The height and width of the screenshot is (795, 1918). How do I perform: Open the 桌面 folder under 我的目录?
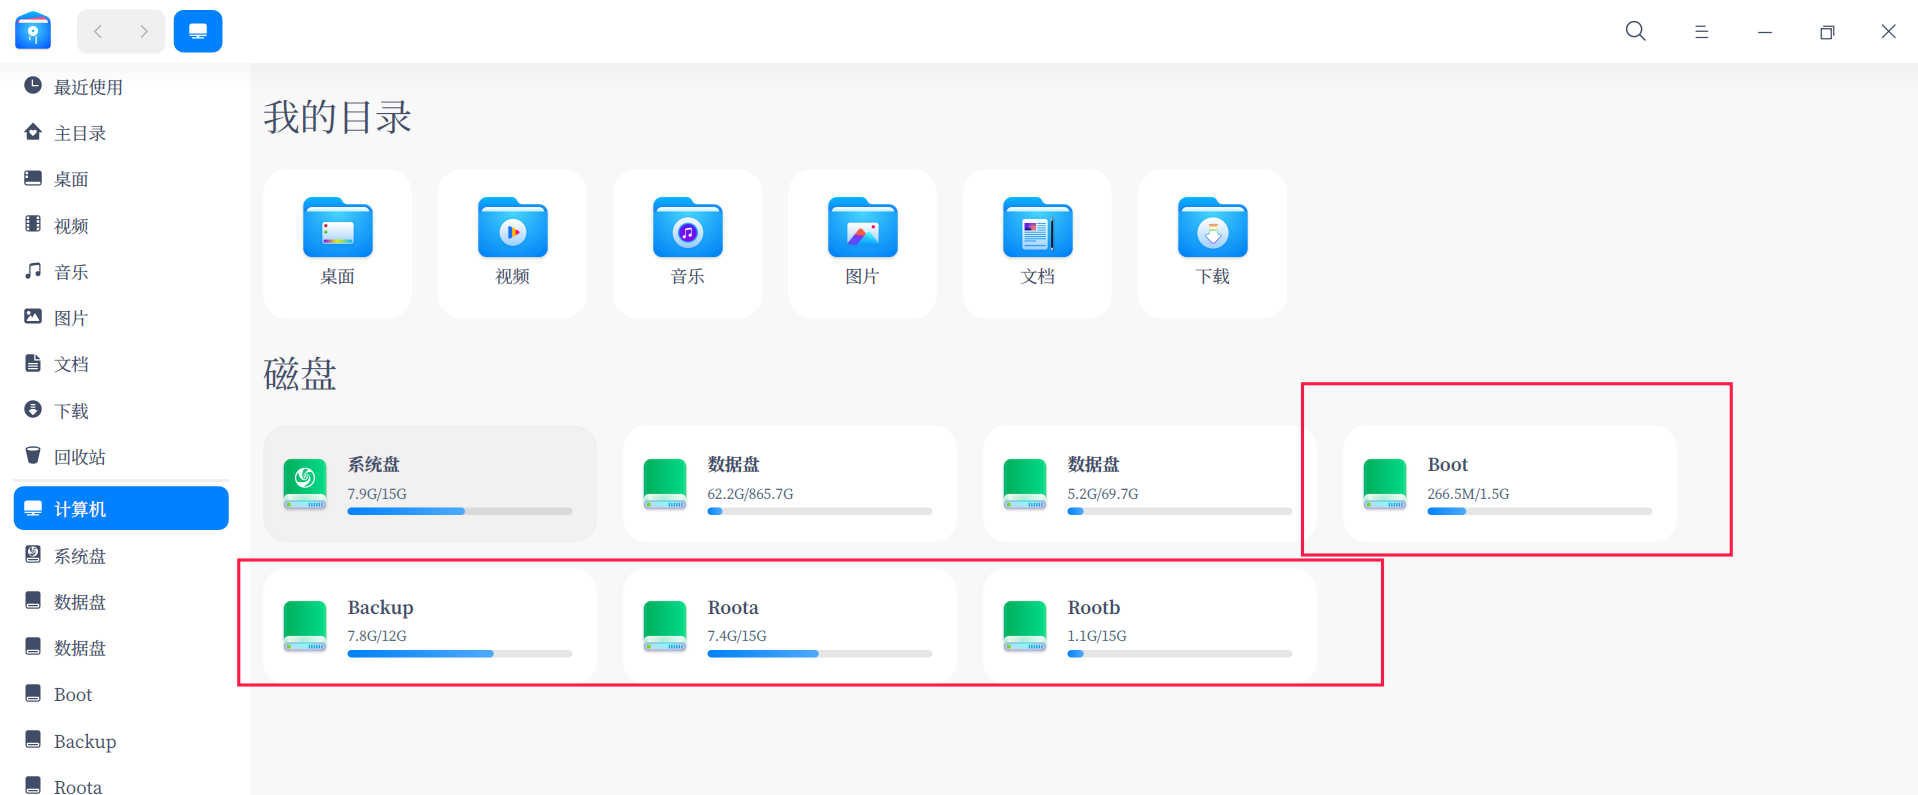click(x=338, y=243)
